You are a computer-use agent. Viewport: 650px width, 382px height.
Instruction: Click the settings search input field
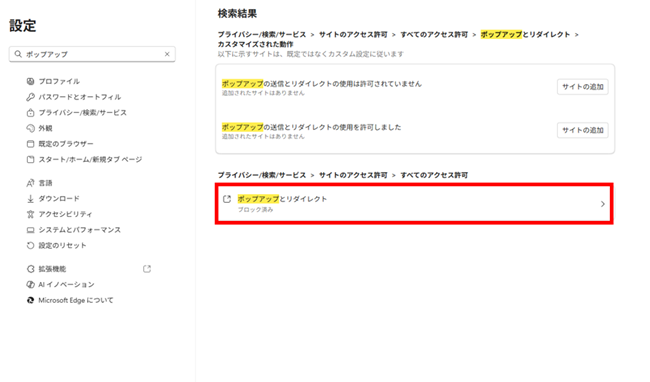click(x=92, y=54)
